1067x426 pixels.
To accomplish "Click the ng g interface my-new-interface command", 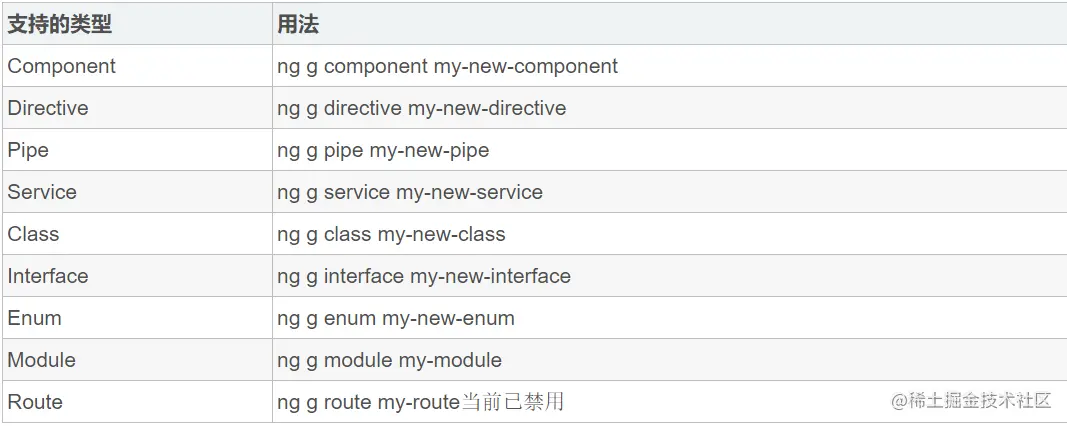I will (x=424, y=276).
